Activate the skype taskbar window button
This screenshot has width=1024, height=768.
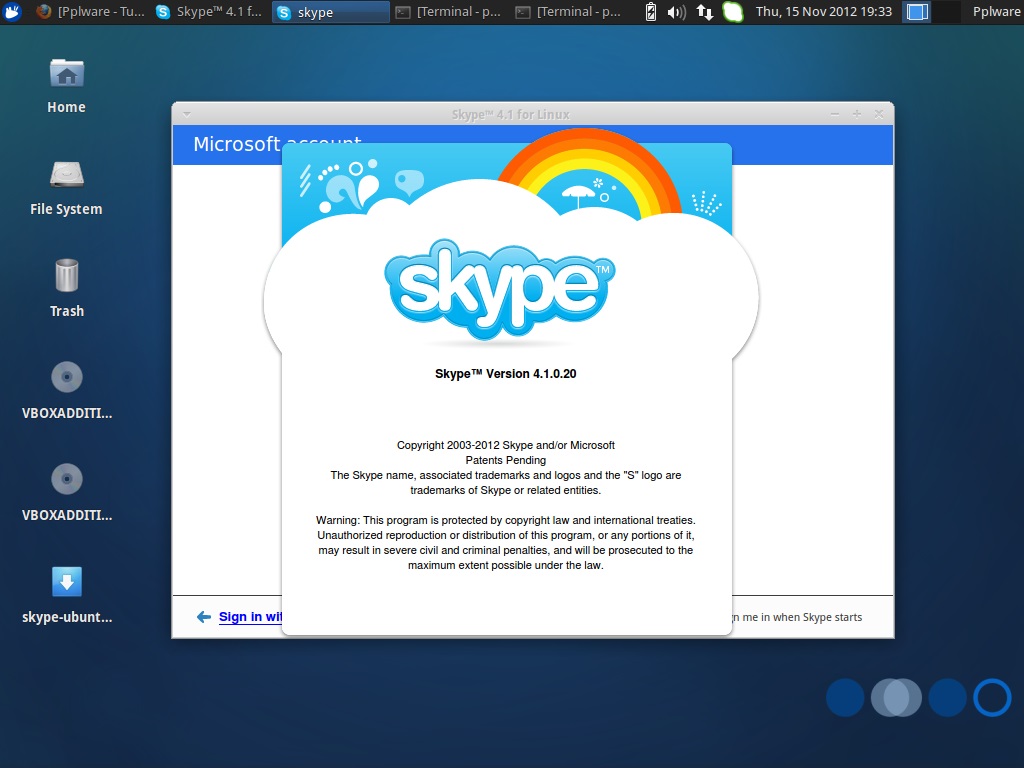pyautogui.click(x=330, y=12)
